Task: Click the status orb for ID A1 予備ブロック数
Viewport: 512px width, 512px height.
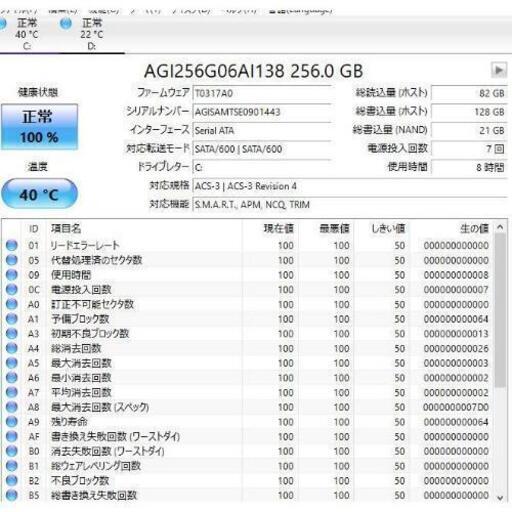Action: 12,319
